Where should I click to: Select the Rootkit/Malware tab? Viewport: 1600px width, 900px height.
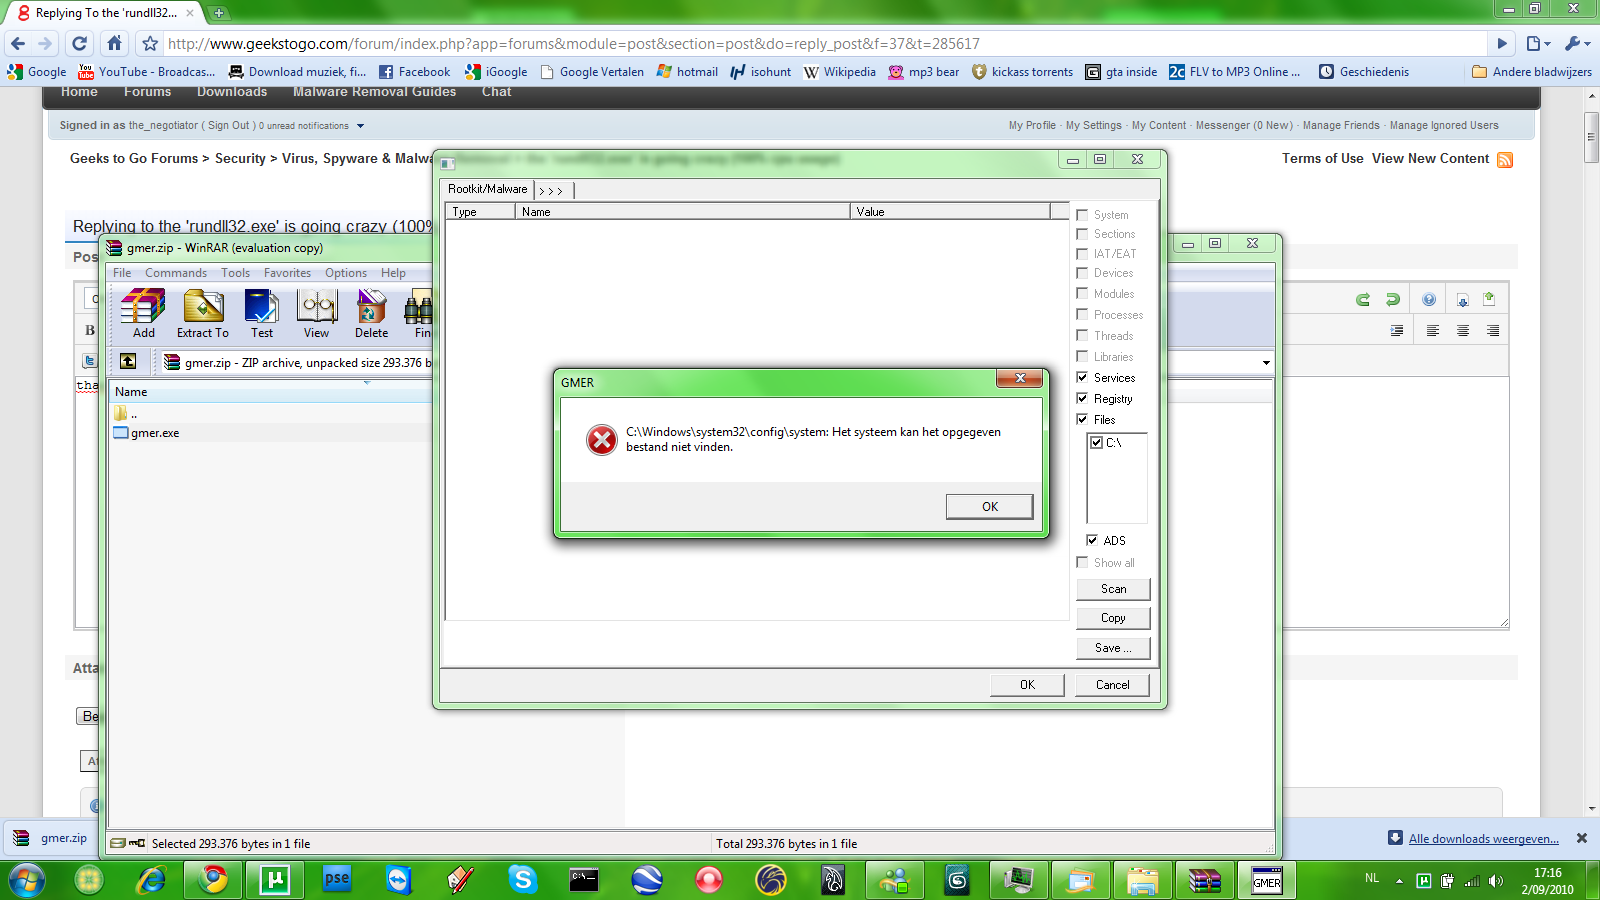click(x=487, y=189)
